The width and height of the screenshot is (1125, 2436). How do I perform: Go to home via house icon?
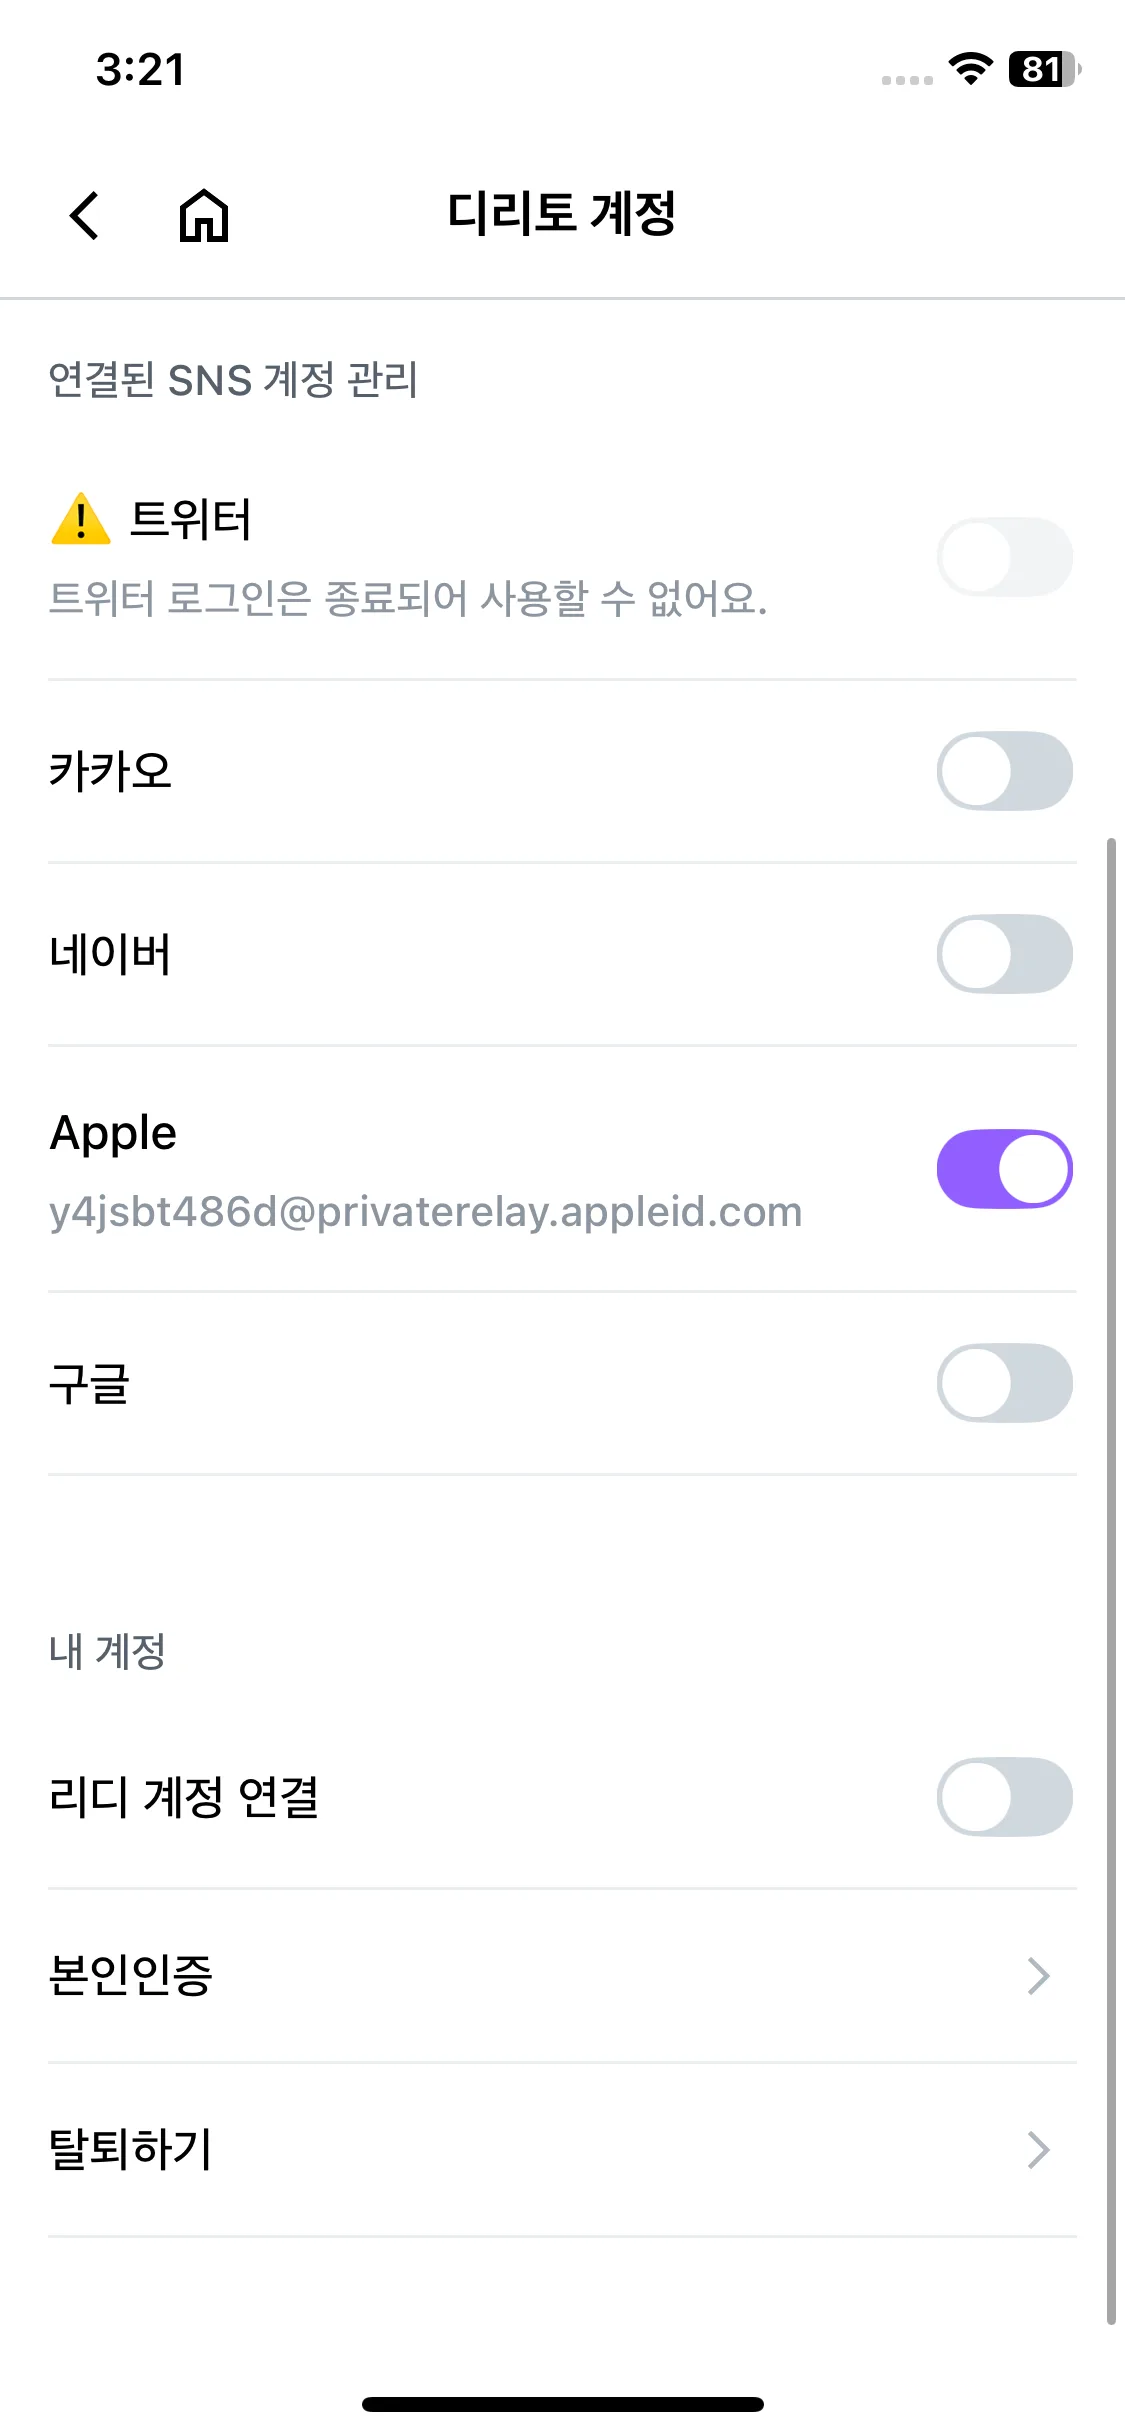204,215
